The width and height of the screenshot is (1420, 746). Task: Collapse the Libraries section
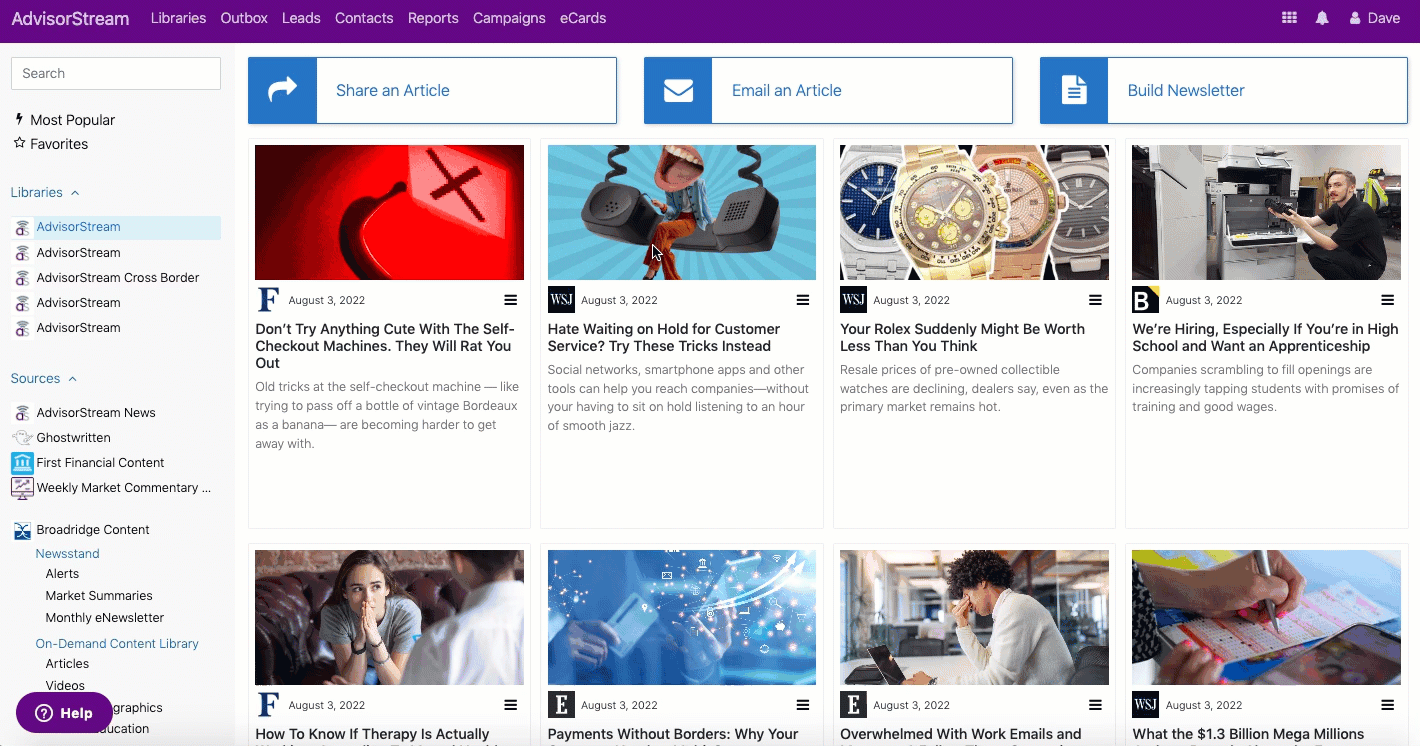pos(45,192)
